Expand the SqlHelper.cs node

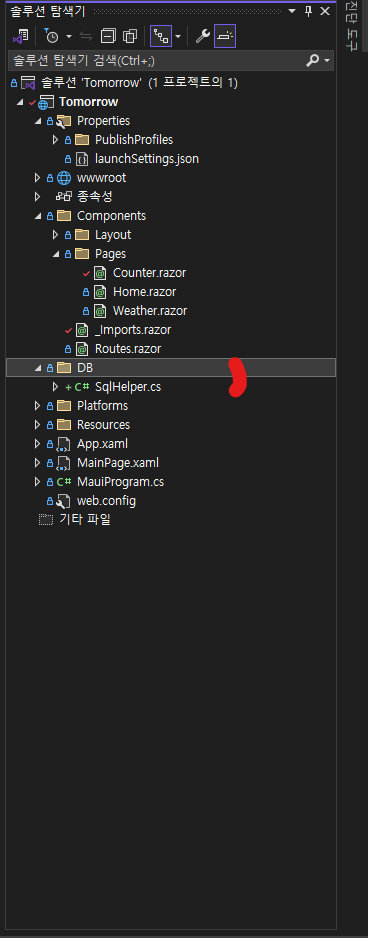pyautogui.click(x=56, y=387)
